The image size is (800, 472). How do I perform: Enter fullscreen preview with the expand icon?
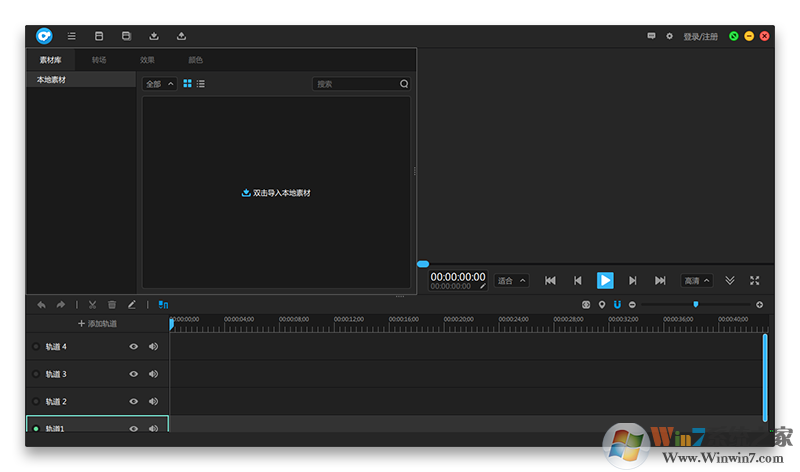pyautogui.click(x=755, y=281)
